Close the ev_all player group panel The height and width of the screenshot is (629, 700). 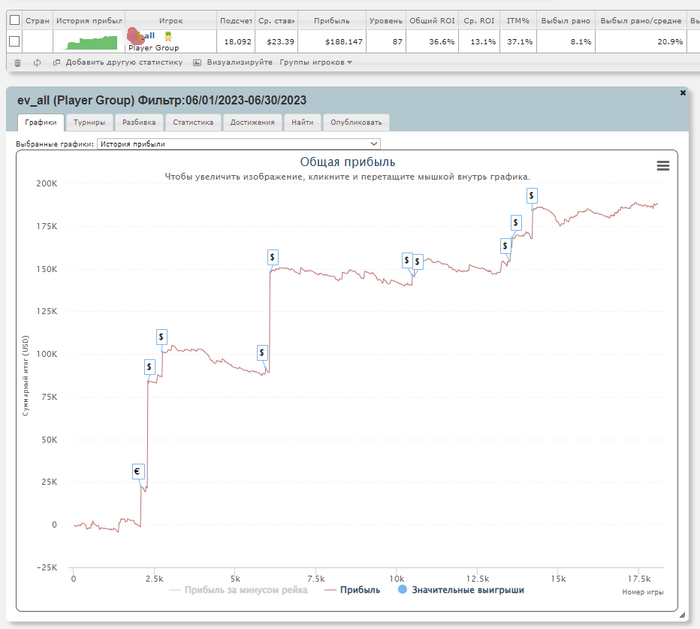click(683, 93)
